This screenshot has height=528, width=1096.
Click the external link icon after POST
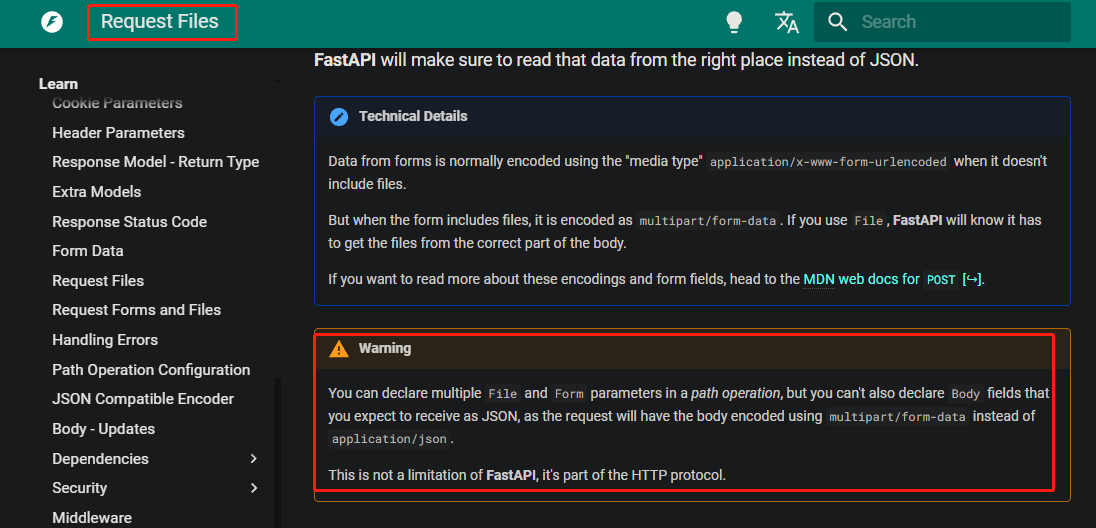(x=972, y=280)
